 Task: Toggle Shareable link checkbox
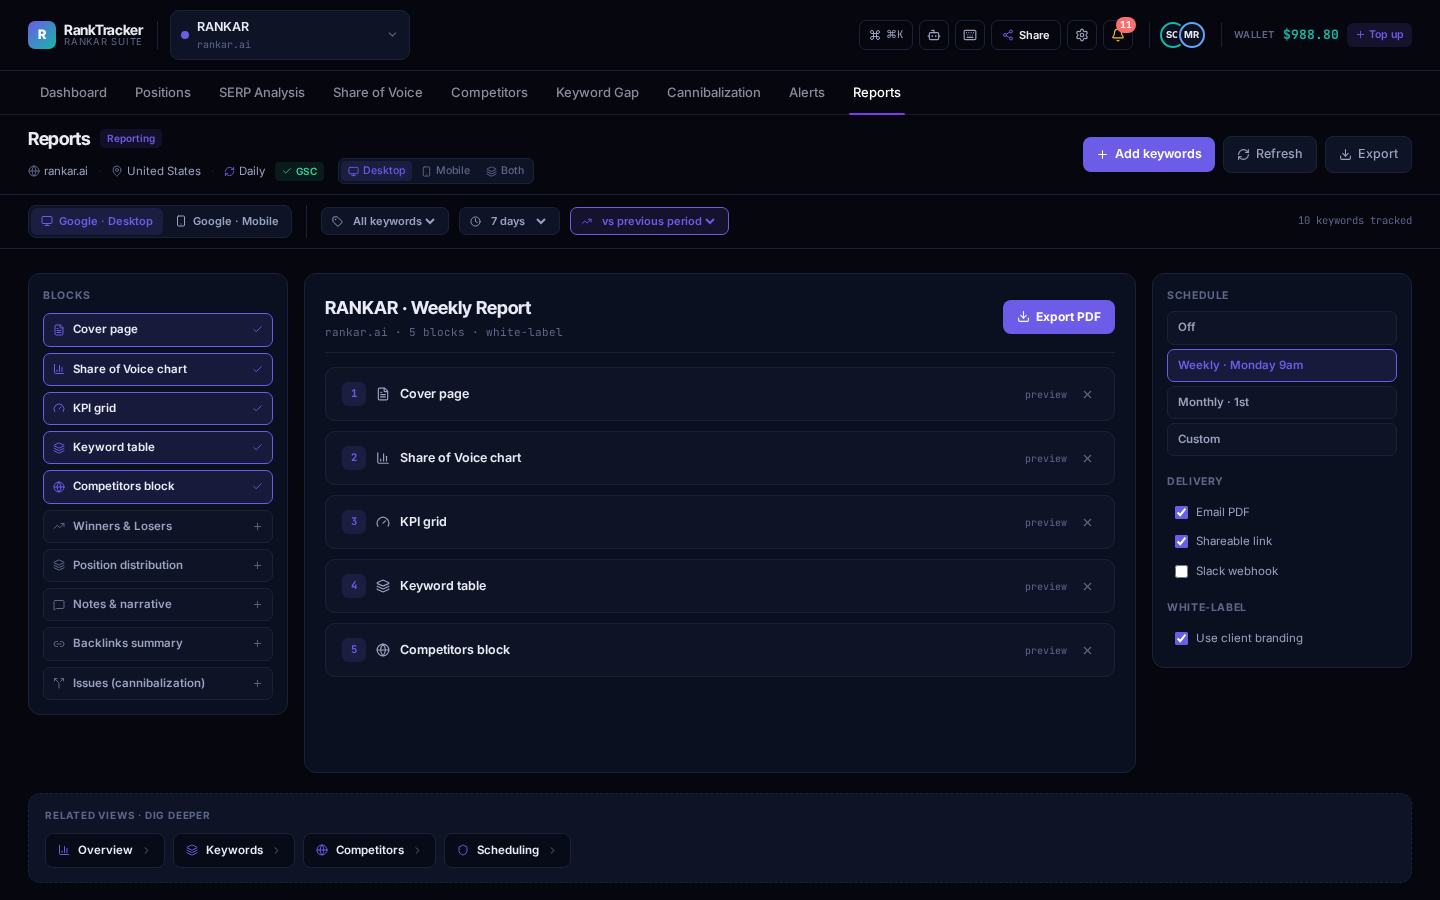[1181, 541]
